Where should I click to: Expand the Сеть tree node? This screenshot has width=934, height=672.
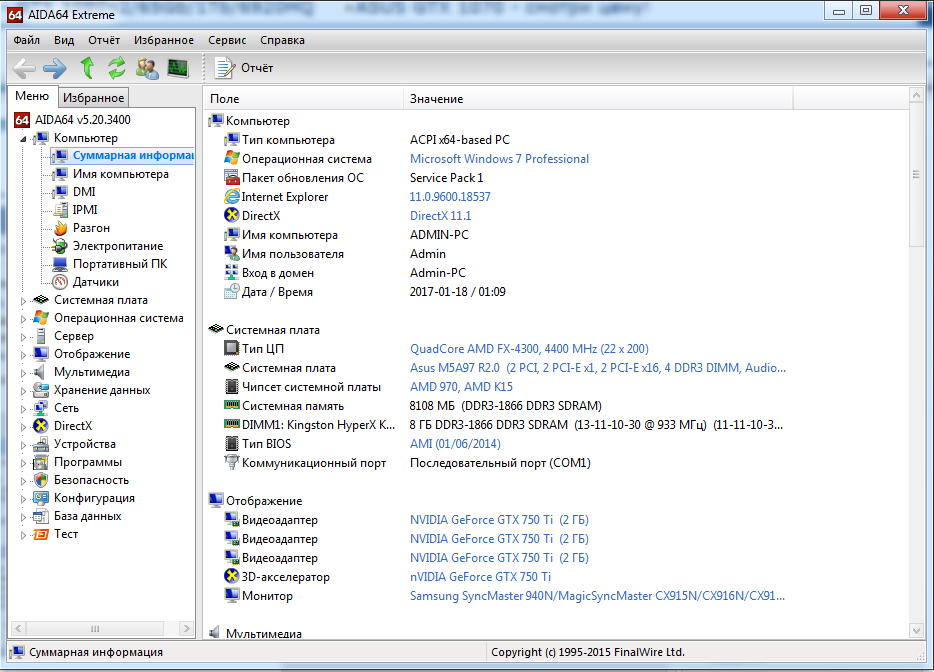tap(23, 409)
